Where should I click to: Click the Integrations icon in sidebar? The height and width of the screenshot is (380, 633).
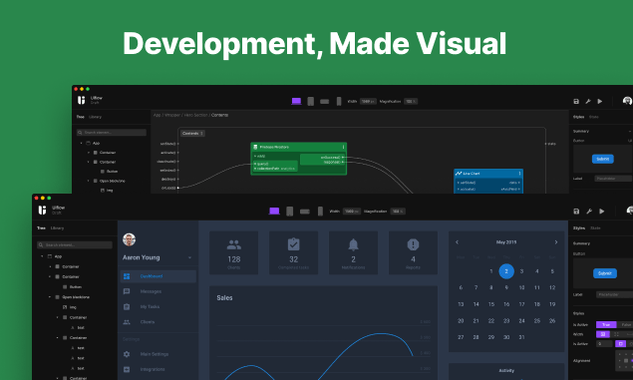126,370
